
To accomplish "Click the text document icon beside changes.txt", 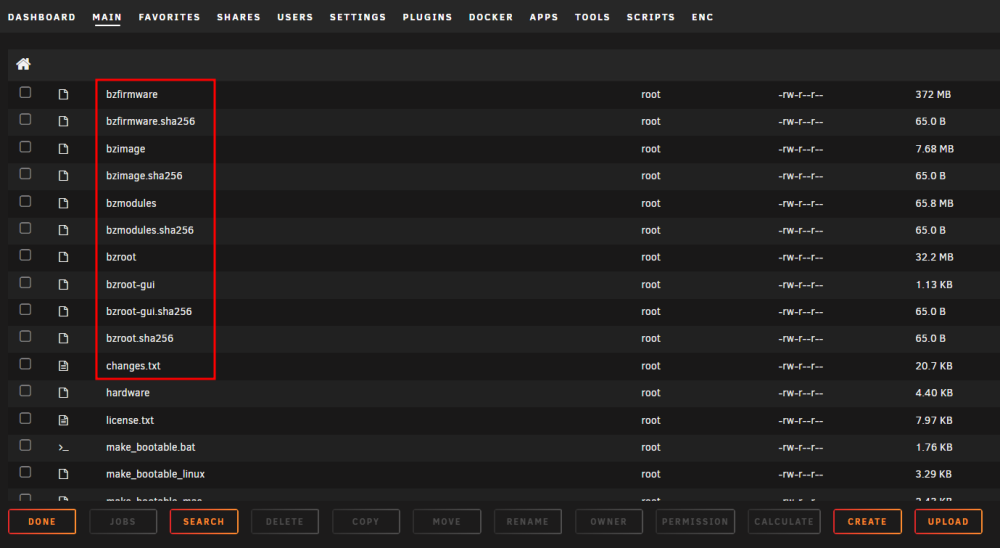I will [x=63, y=366].
